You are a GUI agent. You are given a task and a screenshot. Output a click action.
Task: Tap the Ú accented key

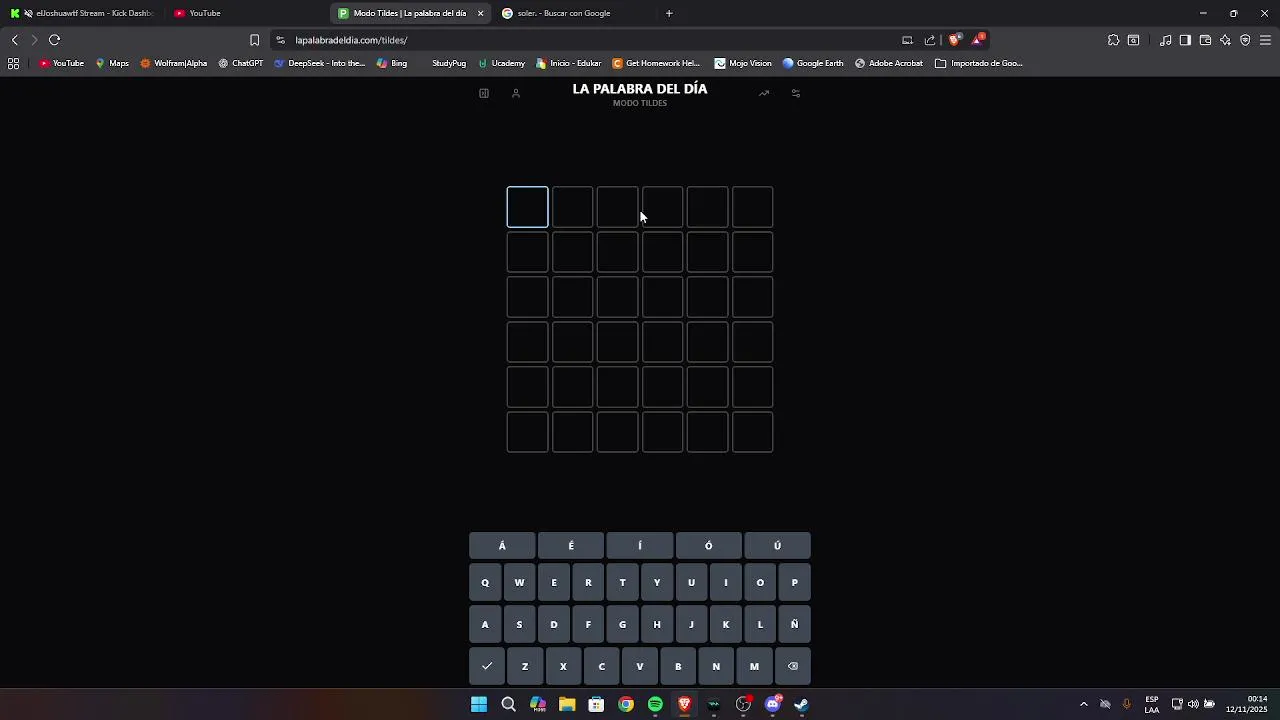(777, 546)
